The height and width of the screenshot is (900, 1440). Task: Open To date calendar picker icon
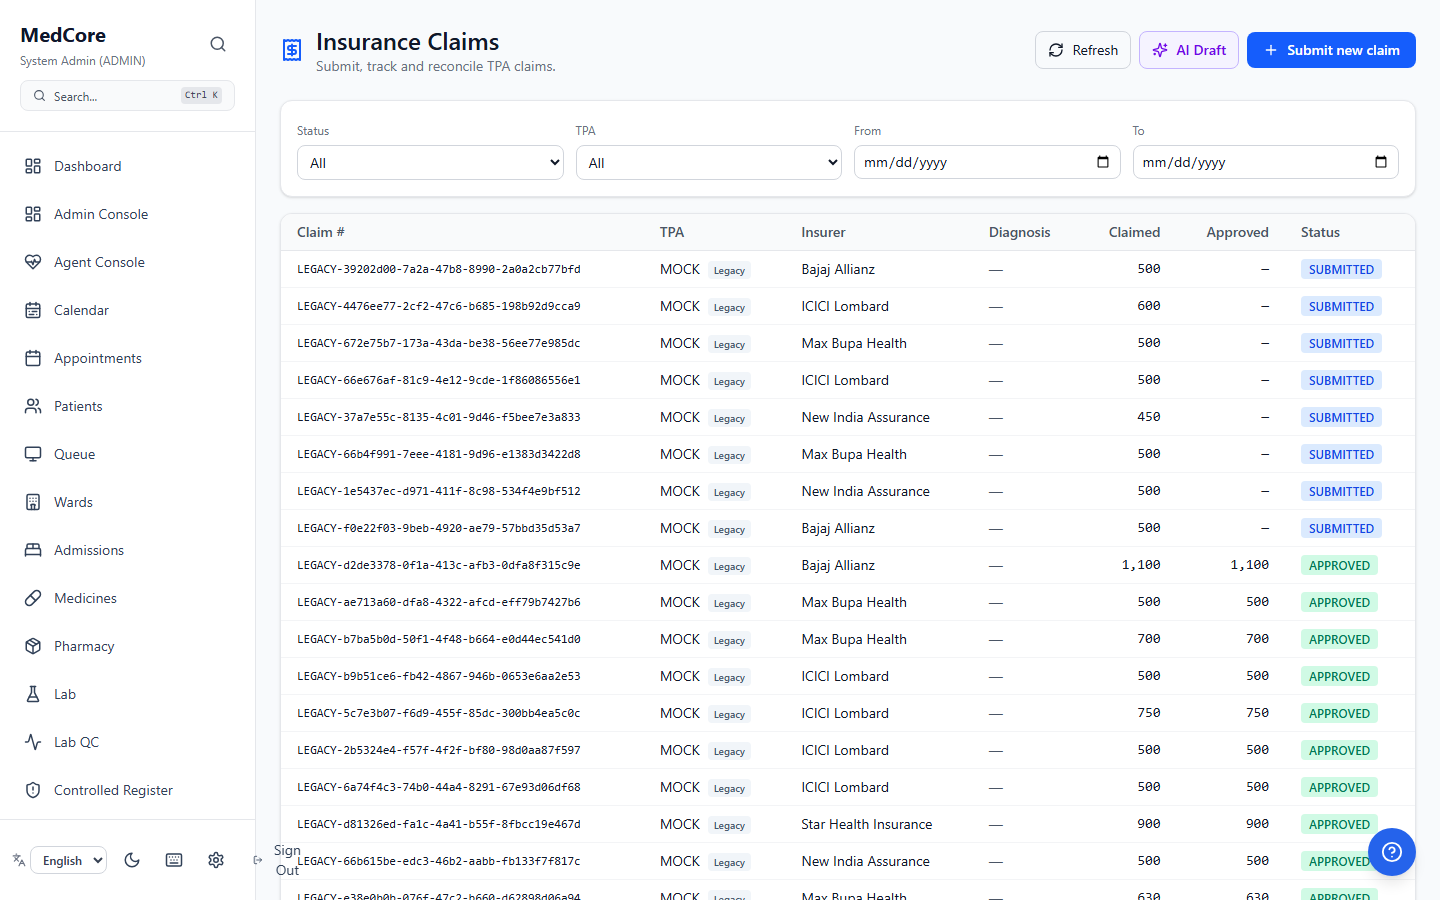click(1381, 162)
